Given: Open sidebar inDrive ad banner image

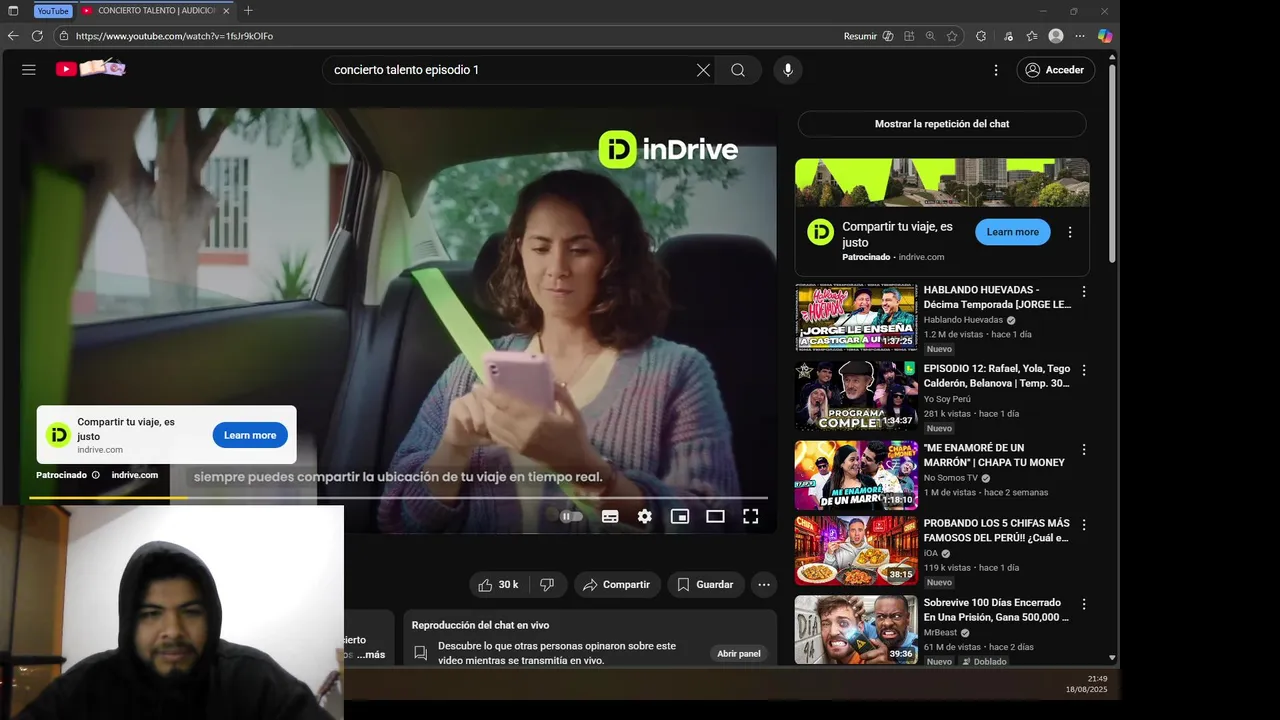Looking at the screenshot, I should tap(942, 182).
